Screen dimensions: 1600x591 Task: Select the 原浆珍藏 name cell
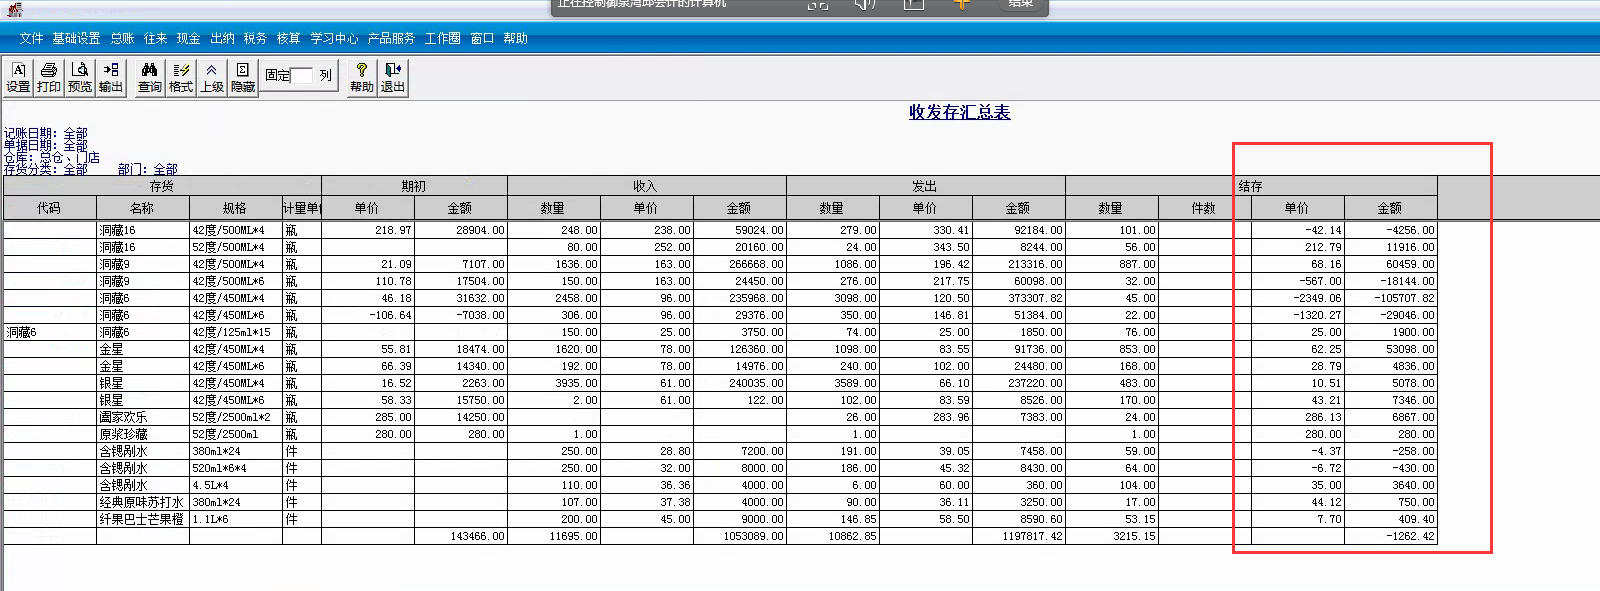(142, 434)
